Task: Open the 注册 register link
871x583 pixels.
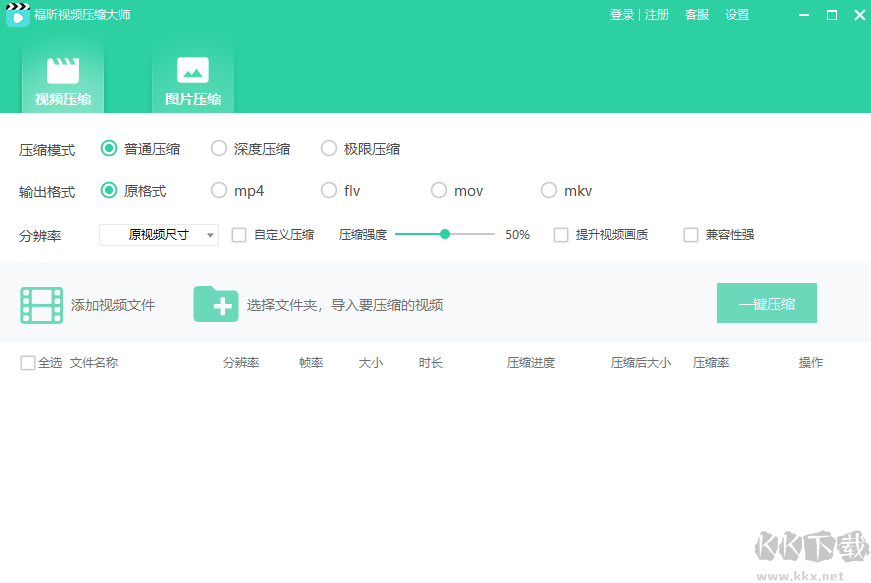Action: 657,15
